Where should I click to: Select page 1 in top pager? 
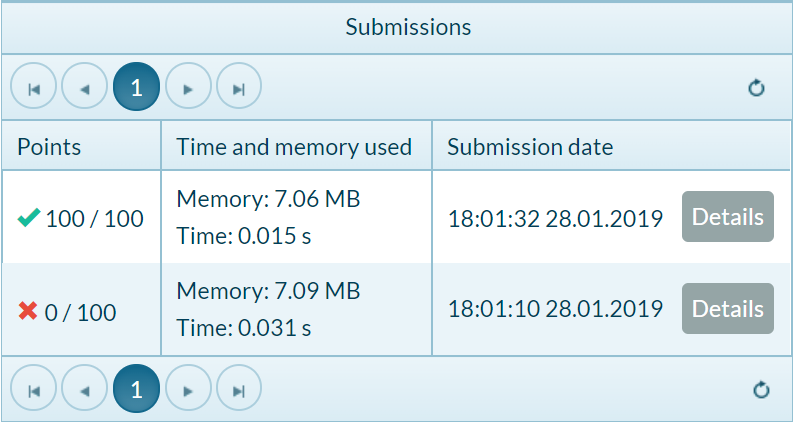(136, 86)
